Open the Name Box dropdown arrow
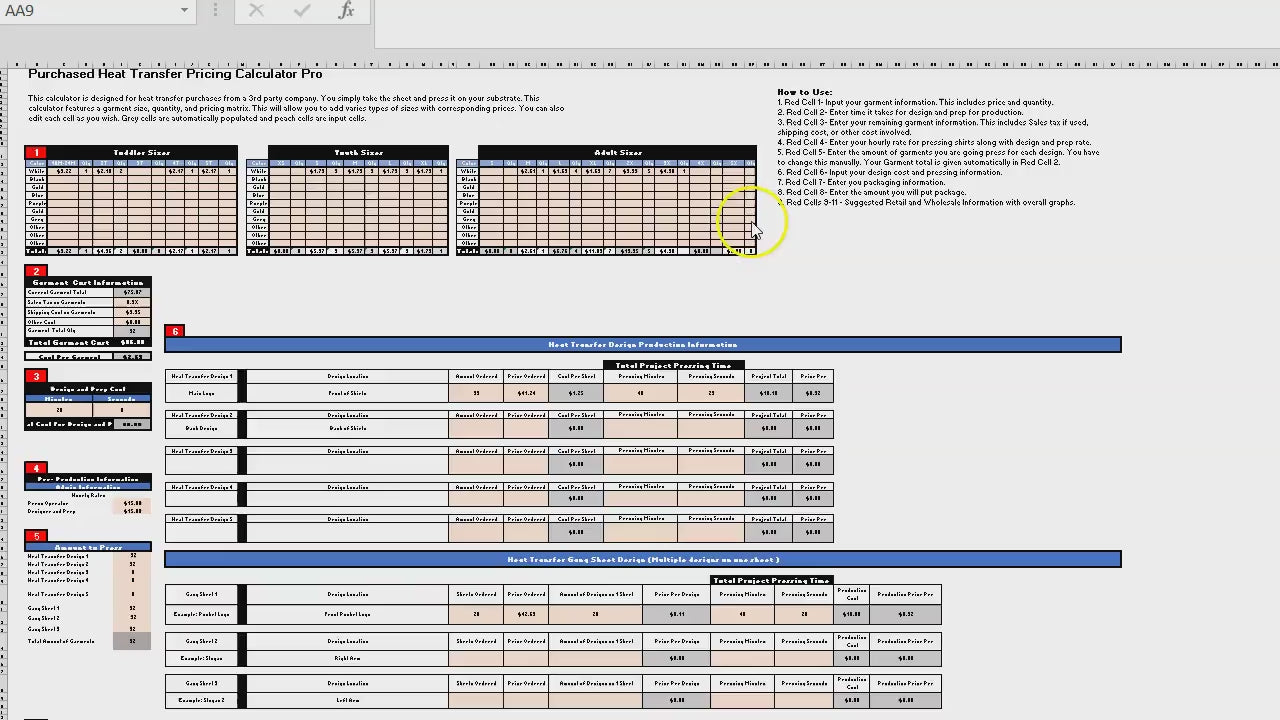This screenshot has height=720, width=1280. coord(184,11)
